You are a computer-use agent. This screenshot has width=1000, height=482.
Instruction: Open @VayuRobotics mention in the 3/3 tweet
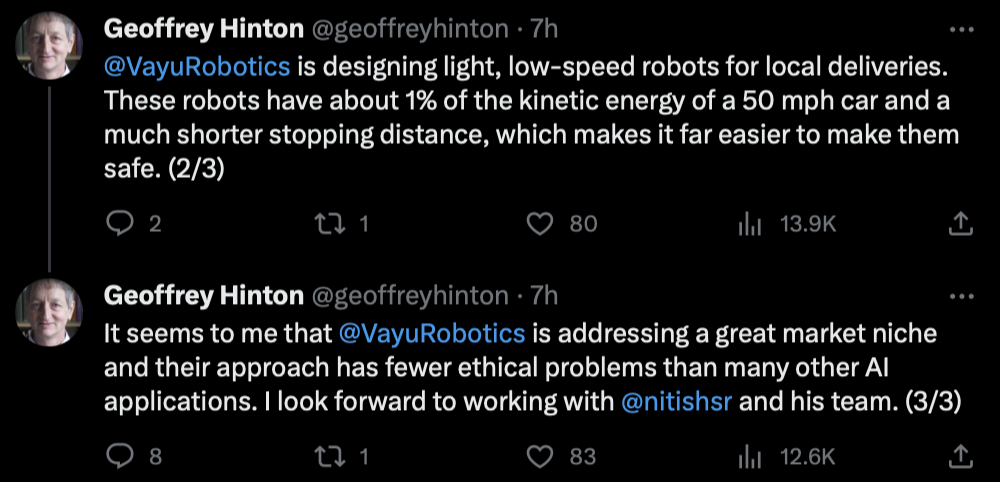click(432, 332)
